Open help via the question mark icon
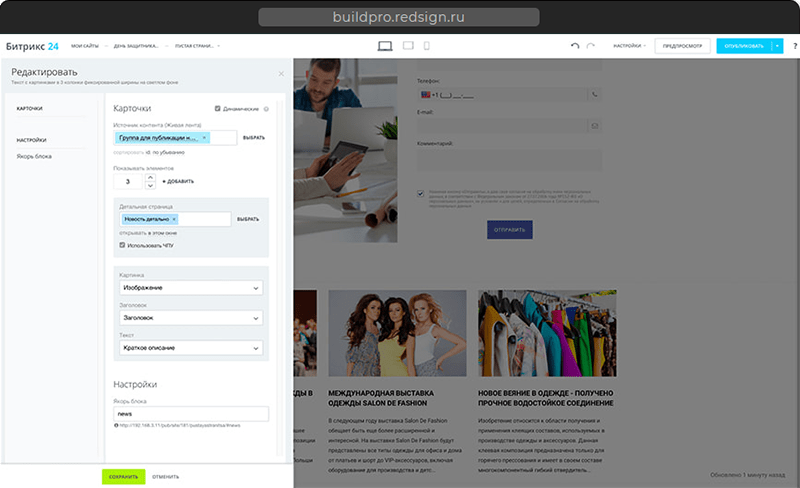The width and height of the screenshot is (800, 488). pos(795,46)
